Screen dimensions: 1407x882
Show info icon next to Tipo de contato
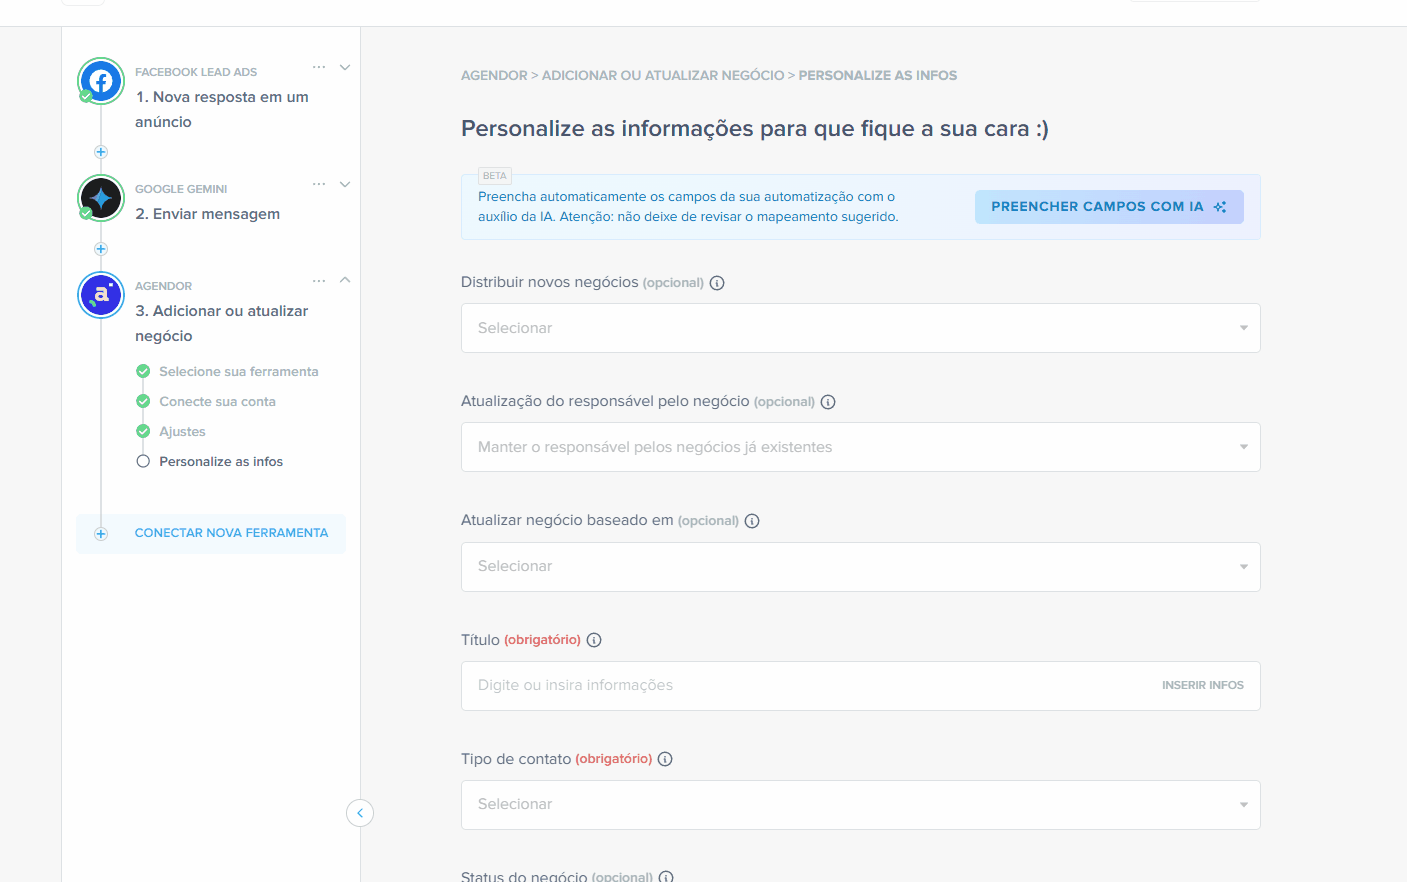(665, 759)
